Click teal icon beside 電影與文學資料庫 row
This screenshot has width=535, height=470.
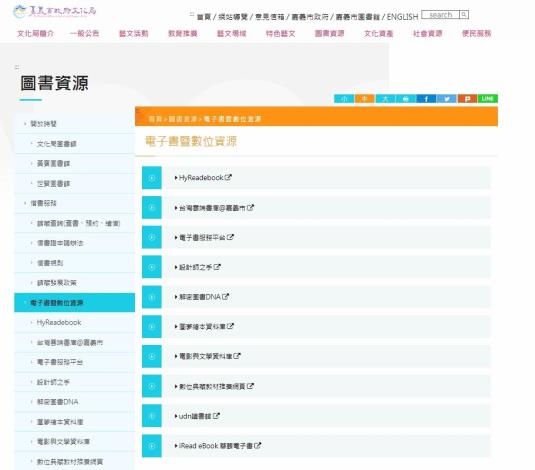point(152,356)
